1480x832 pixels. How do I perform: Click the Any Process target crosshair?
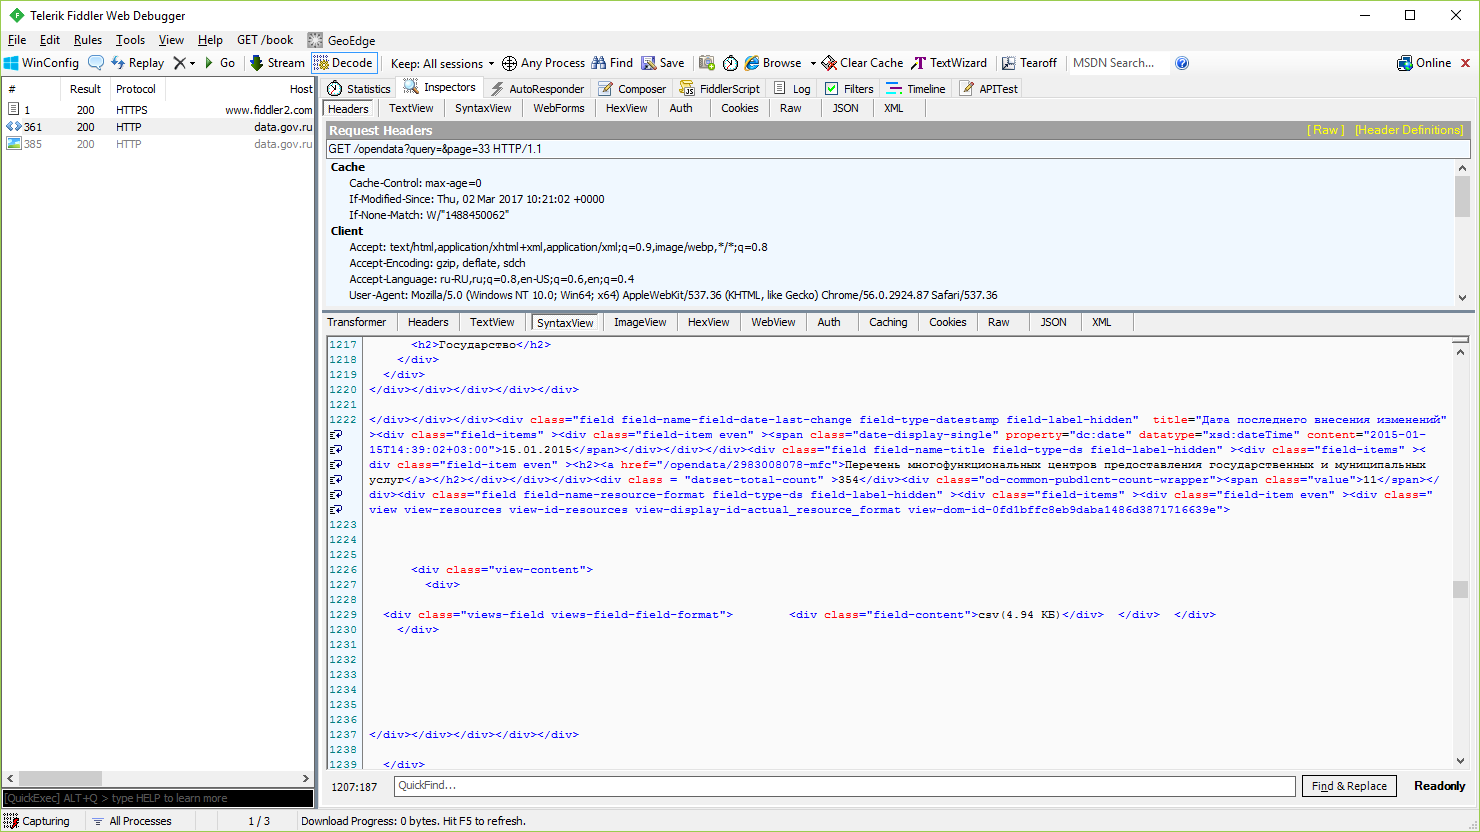point(509,63)
